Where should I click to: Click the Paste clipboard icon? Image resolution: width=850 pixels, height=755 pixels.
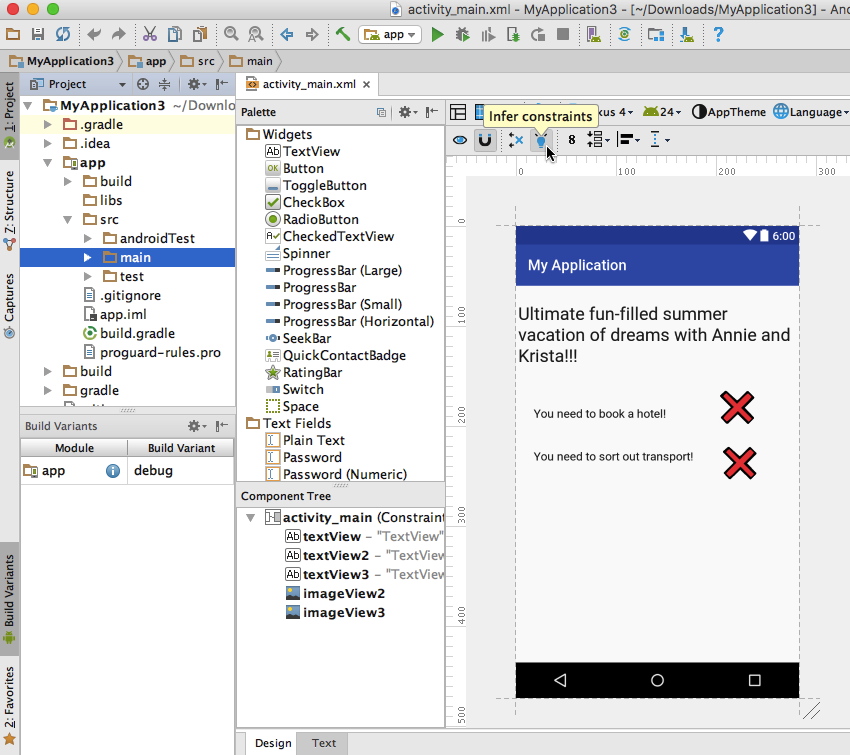point(200,34)
